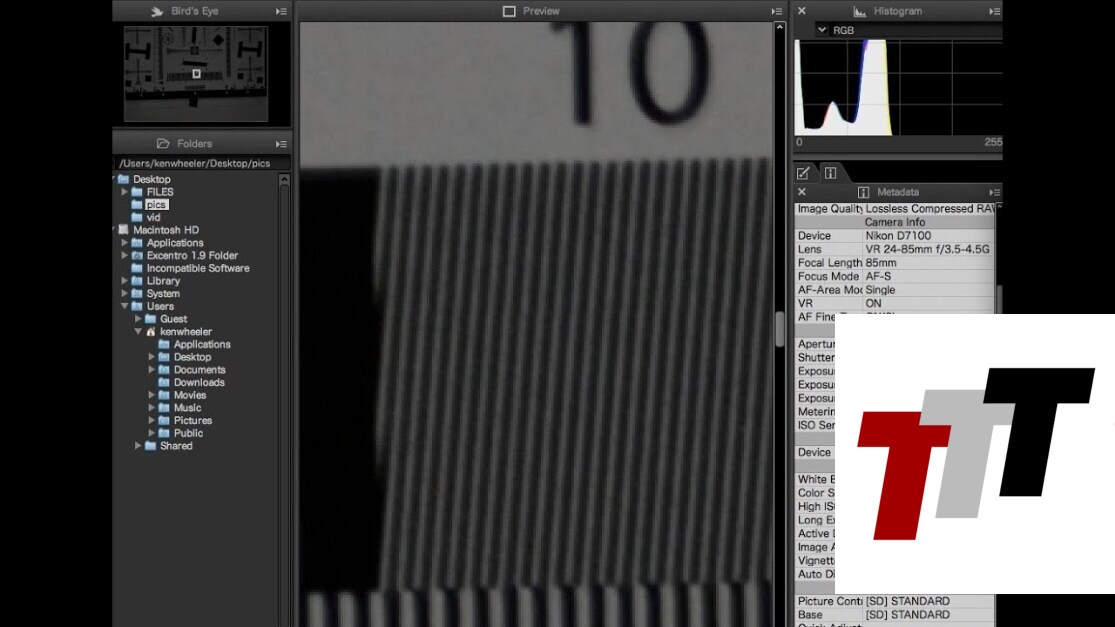The height and width of the screenshot is (627, 1115).
Task: Select the Downloads folder
Action: pos(198,382)
